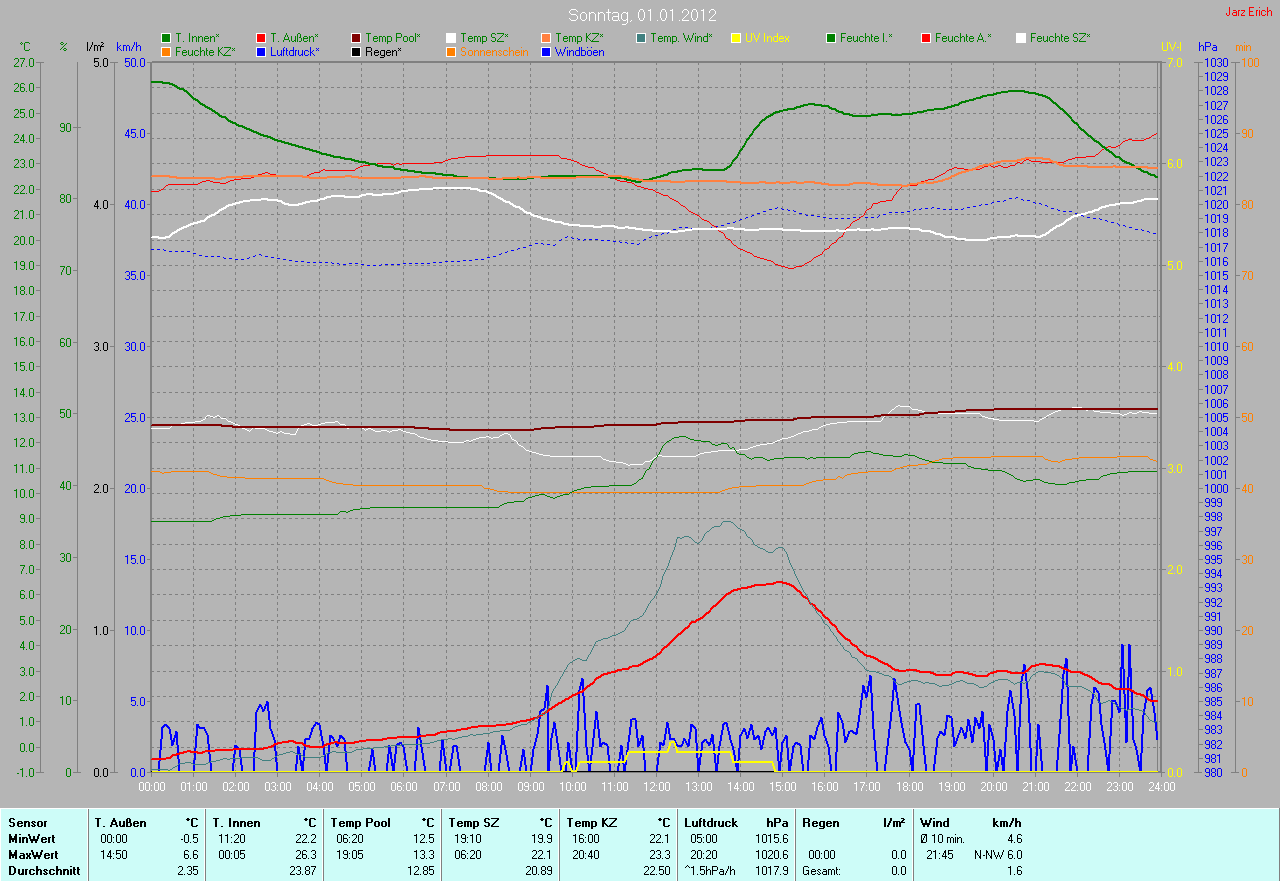Click the blue Luftdruck legend square
1280x881 pixels.
pos(261,52)
